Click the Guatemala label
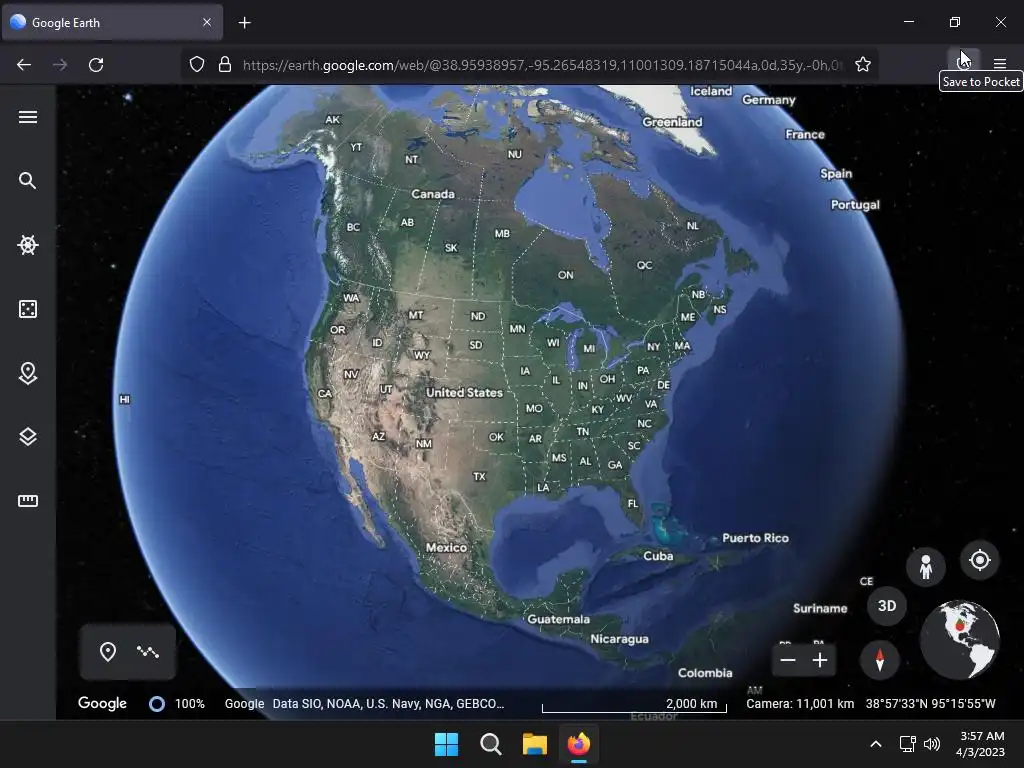The height and width of the screenshot is (768, 1024). click(558, 619)
